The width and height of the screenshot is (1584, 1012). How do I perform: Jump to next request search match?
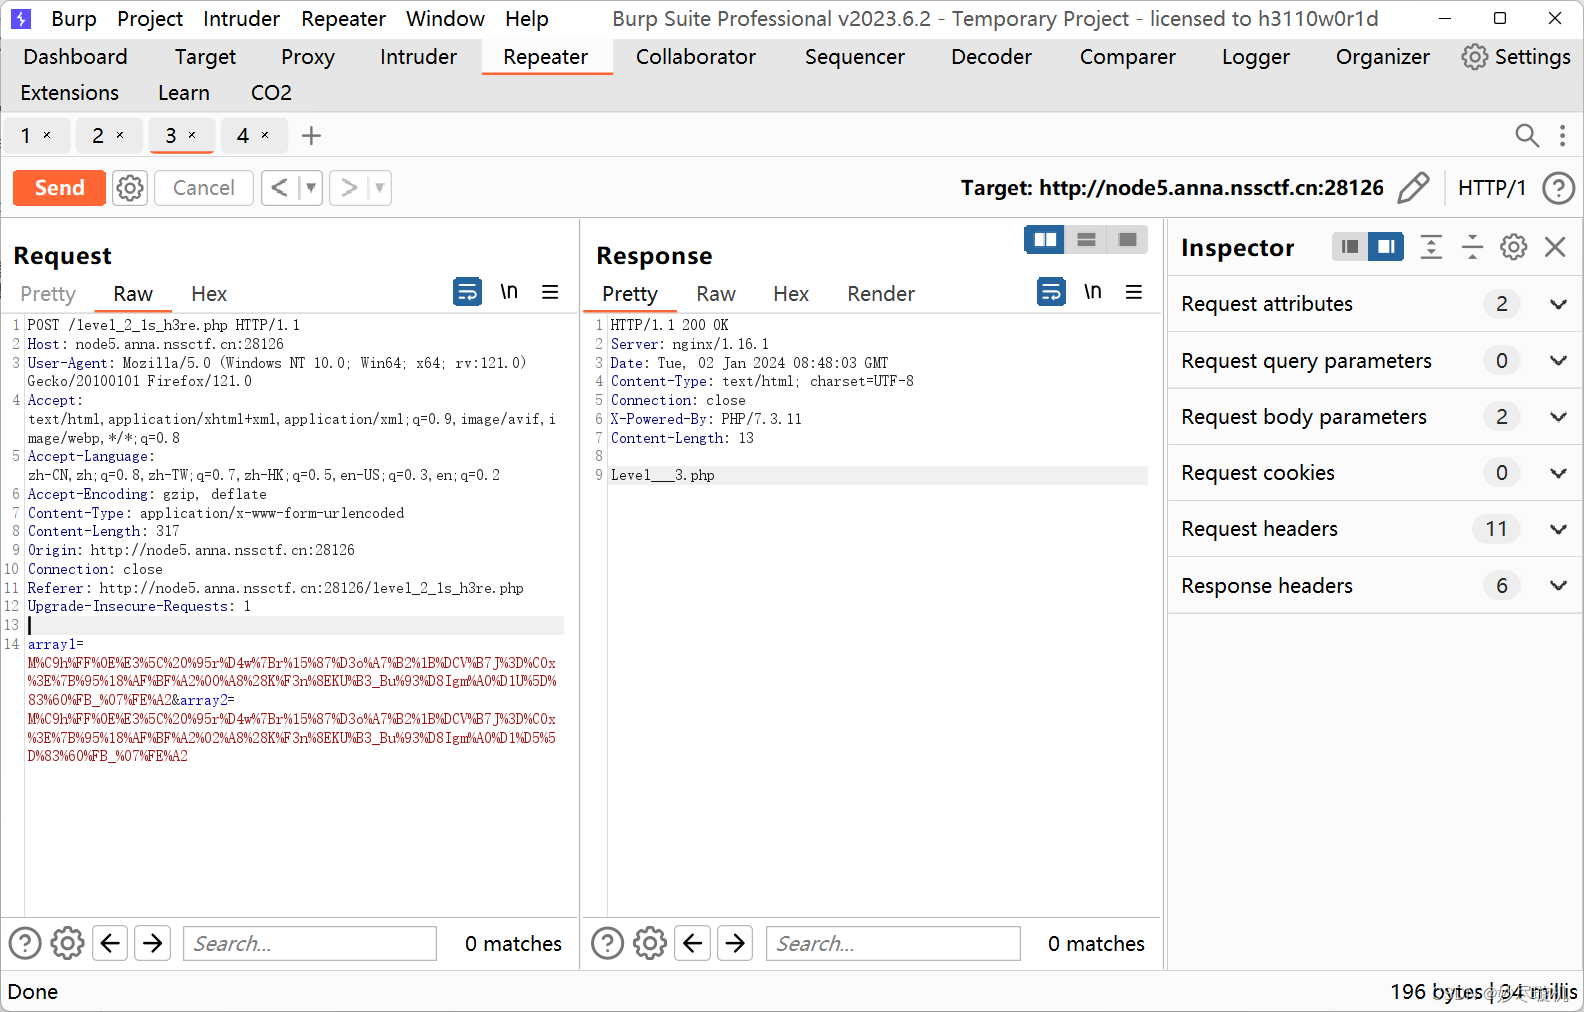click(153, 943)
